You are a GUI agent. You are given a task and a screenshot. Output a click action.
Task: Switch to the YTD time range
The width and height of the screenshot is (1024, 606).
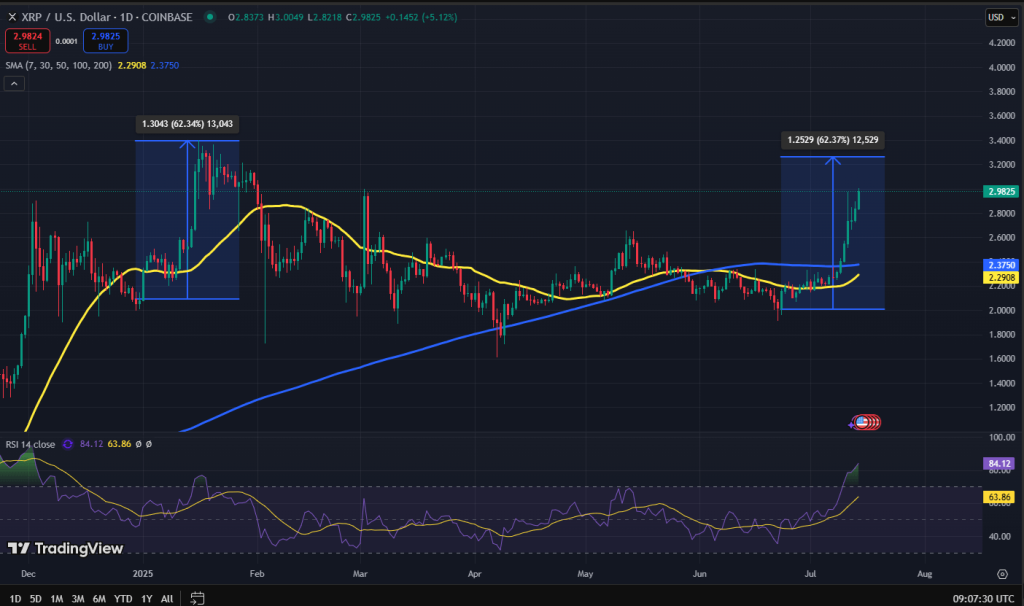click(123, 598)
